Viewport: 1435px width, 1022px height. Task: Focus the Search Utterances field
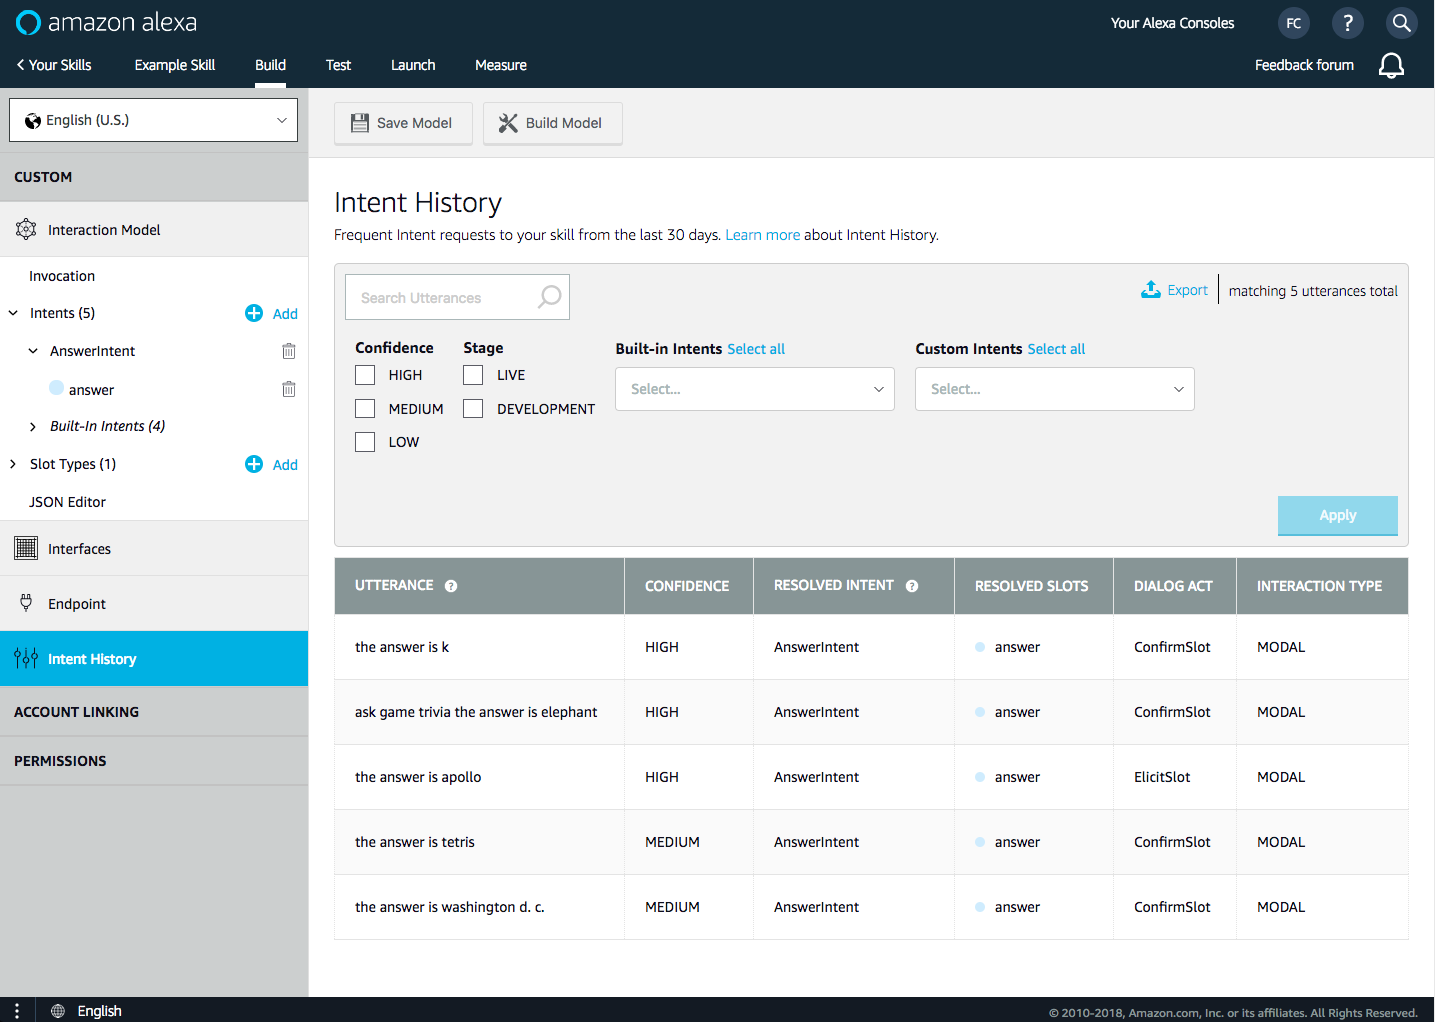coord(445,298)
